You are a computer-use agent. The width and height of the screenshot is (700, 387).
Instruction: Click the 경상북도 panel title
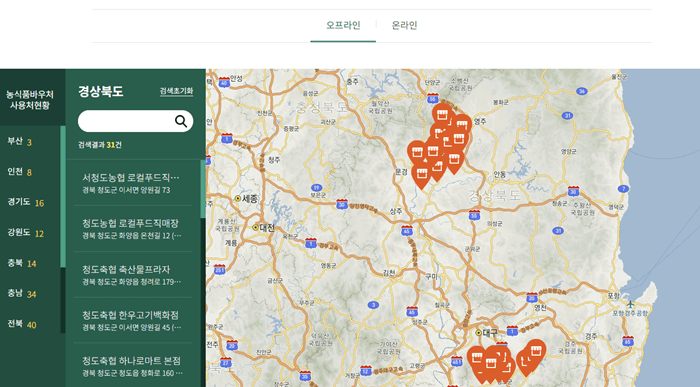(x=100, y=92)
